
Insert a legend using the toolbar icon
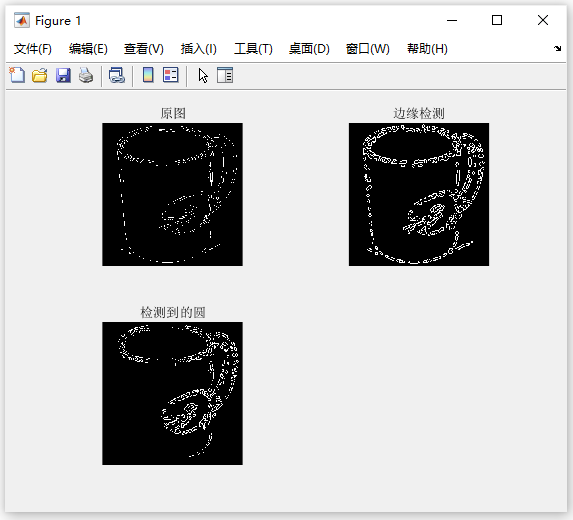point(171,75)
